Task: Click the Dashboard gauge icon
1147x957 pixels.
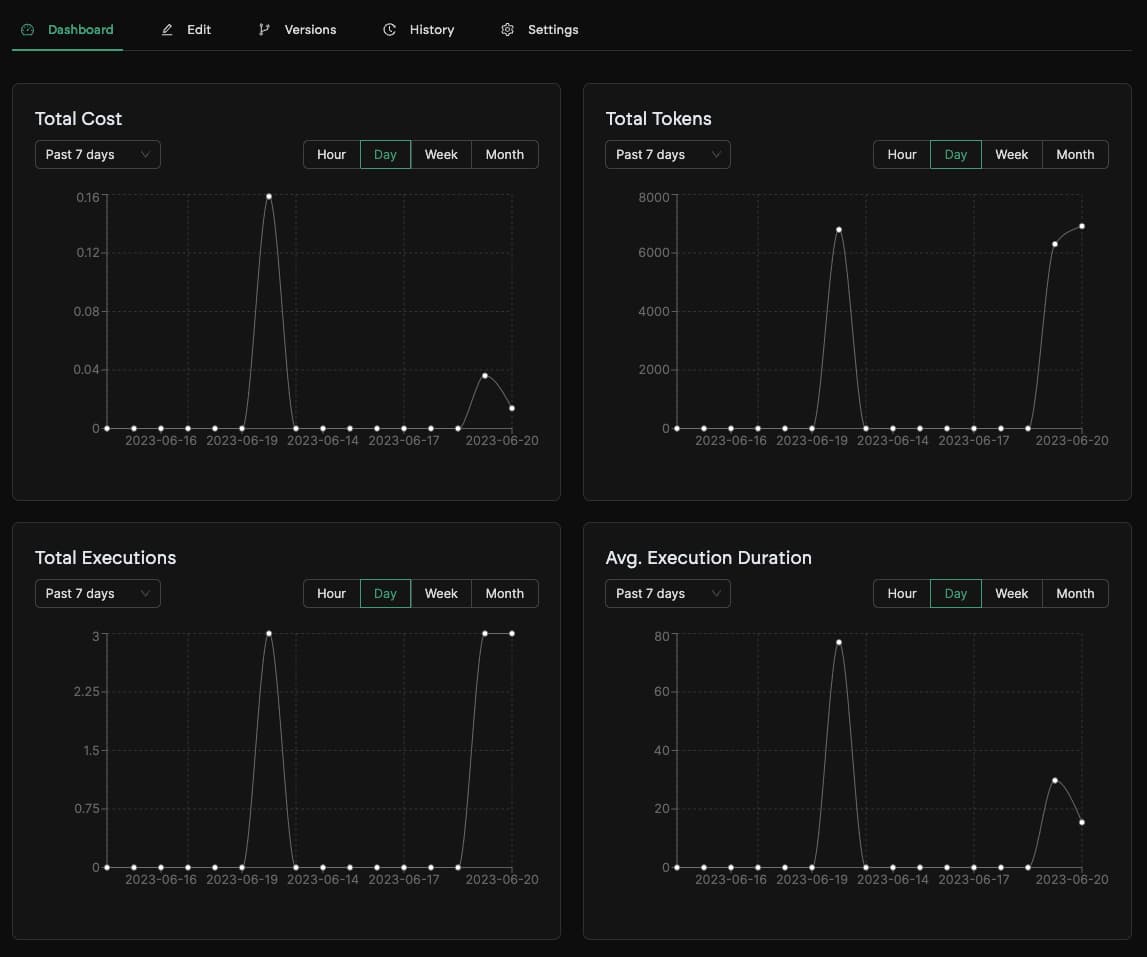Action: coord(28,30)
